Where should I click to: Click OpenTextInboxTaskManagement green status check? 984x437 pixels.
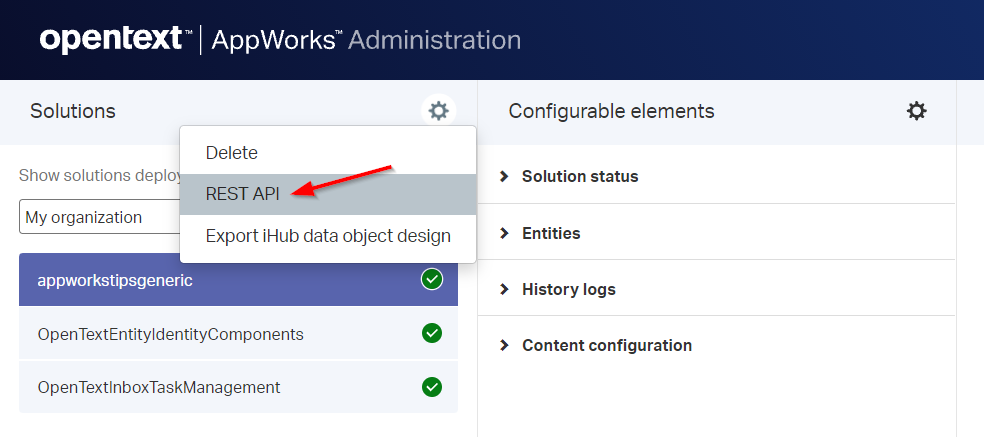pos(432,387)
